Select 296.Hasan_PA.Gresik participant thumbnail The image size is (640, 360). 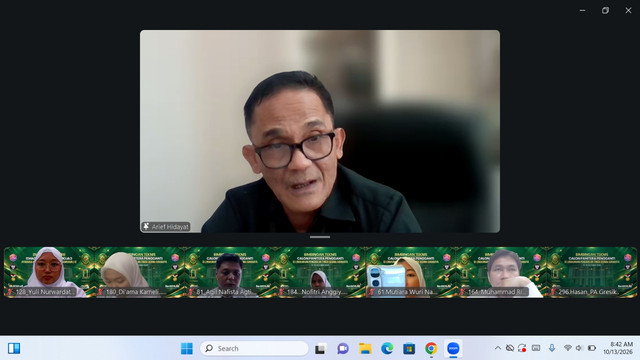point(592,272)
